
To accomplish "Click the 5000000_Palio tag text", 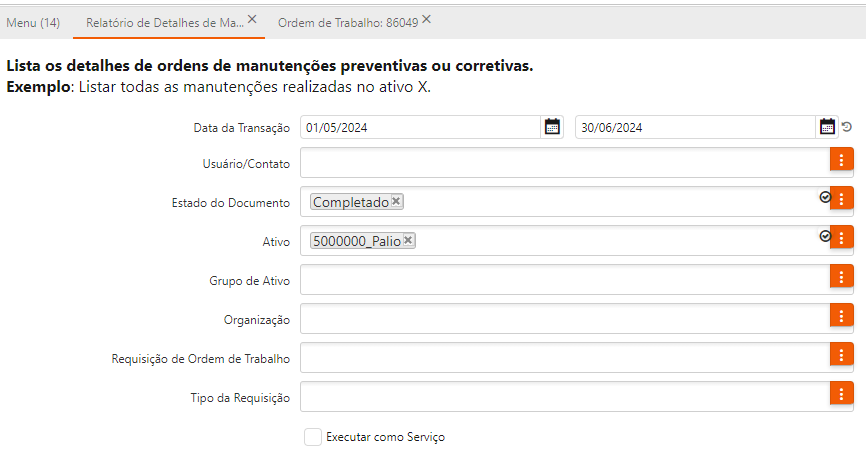I will [357, 241].
